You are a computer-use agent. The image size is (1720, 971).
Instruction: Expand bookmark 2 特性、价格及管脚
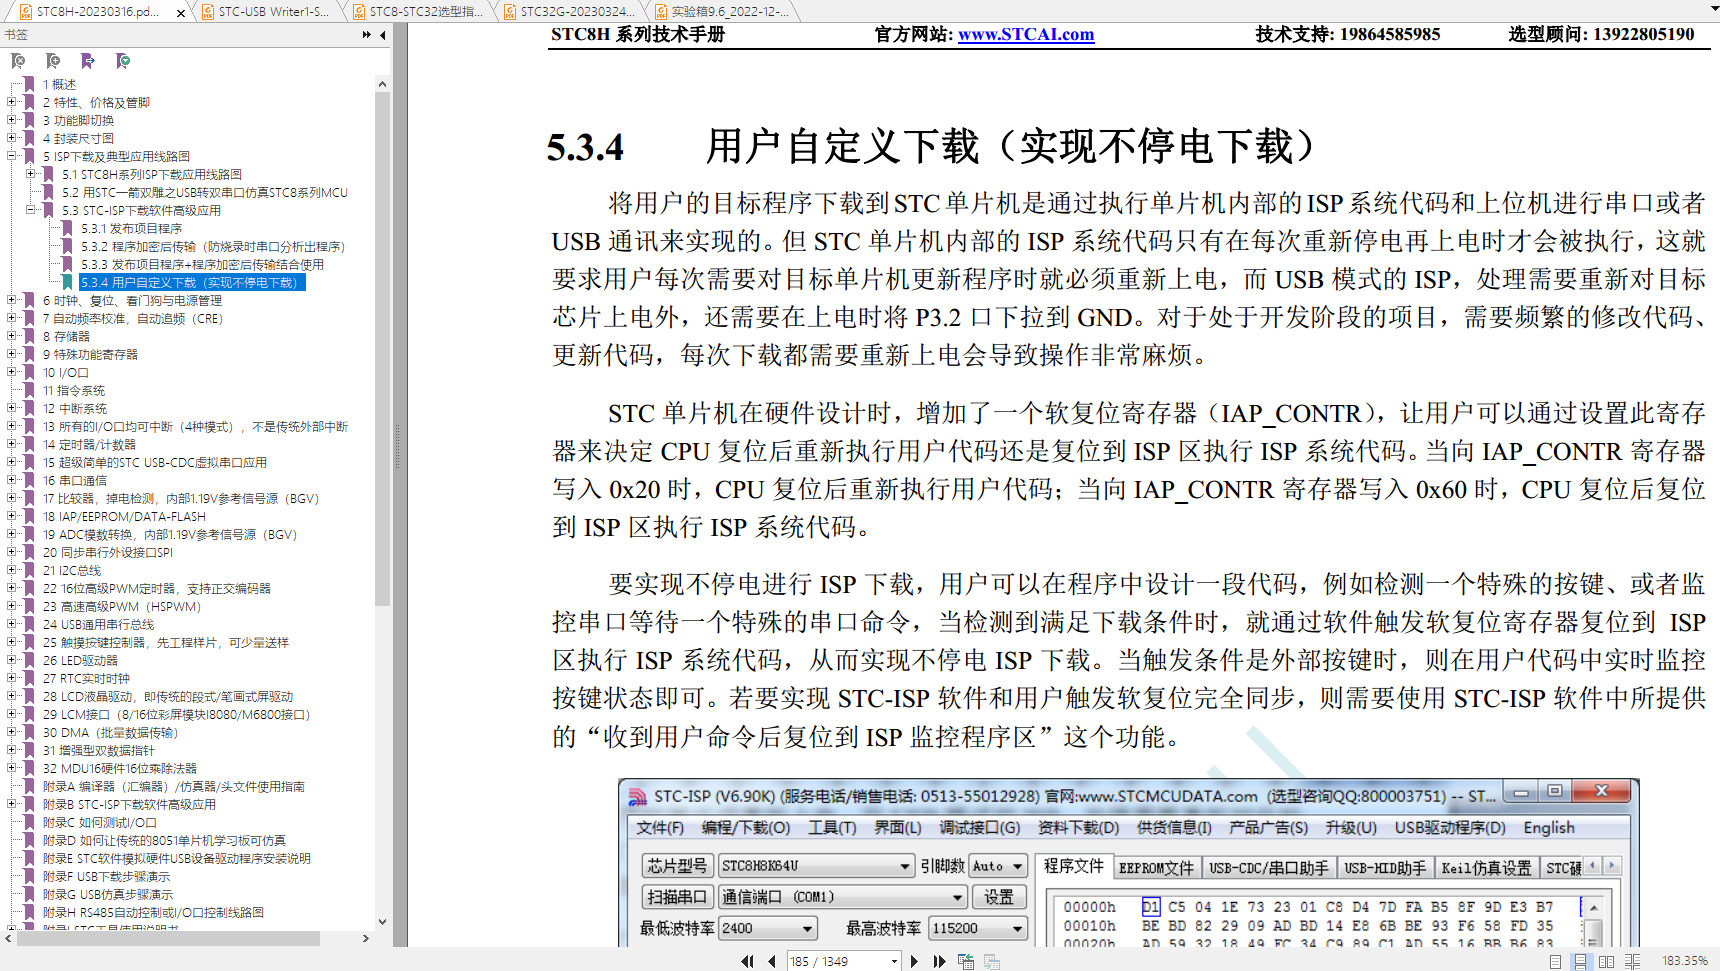click(x=12, y=102)
